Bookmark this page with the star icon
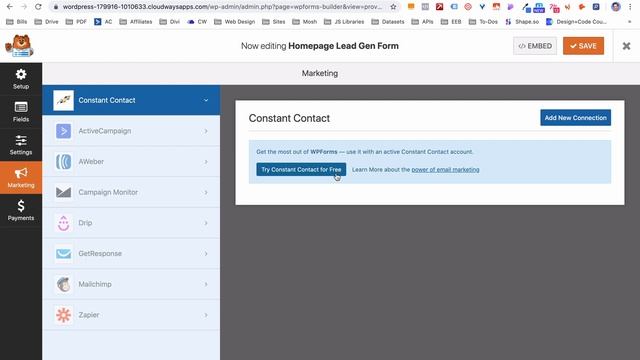640x360 pixels. pos(393,7)
